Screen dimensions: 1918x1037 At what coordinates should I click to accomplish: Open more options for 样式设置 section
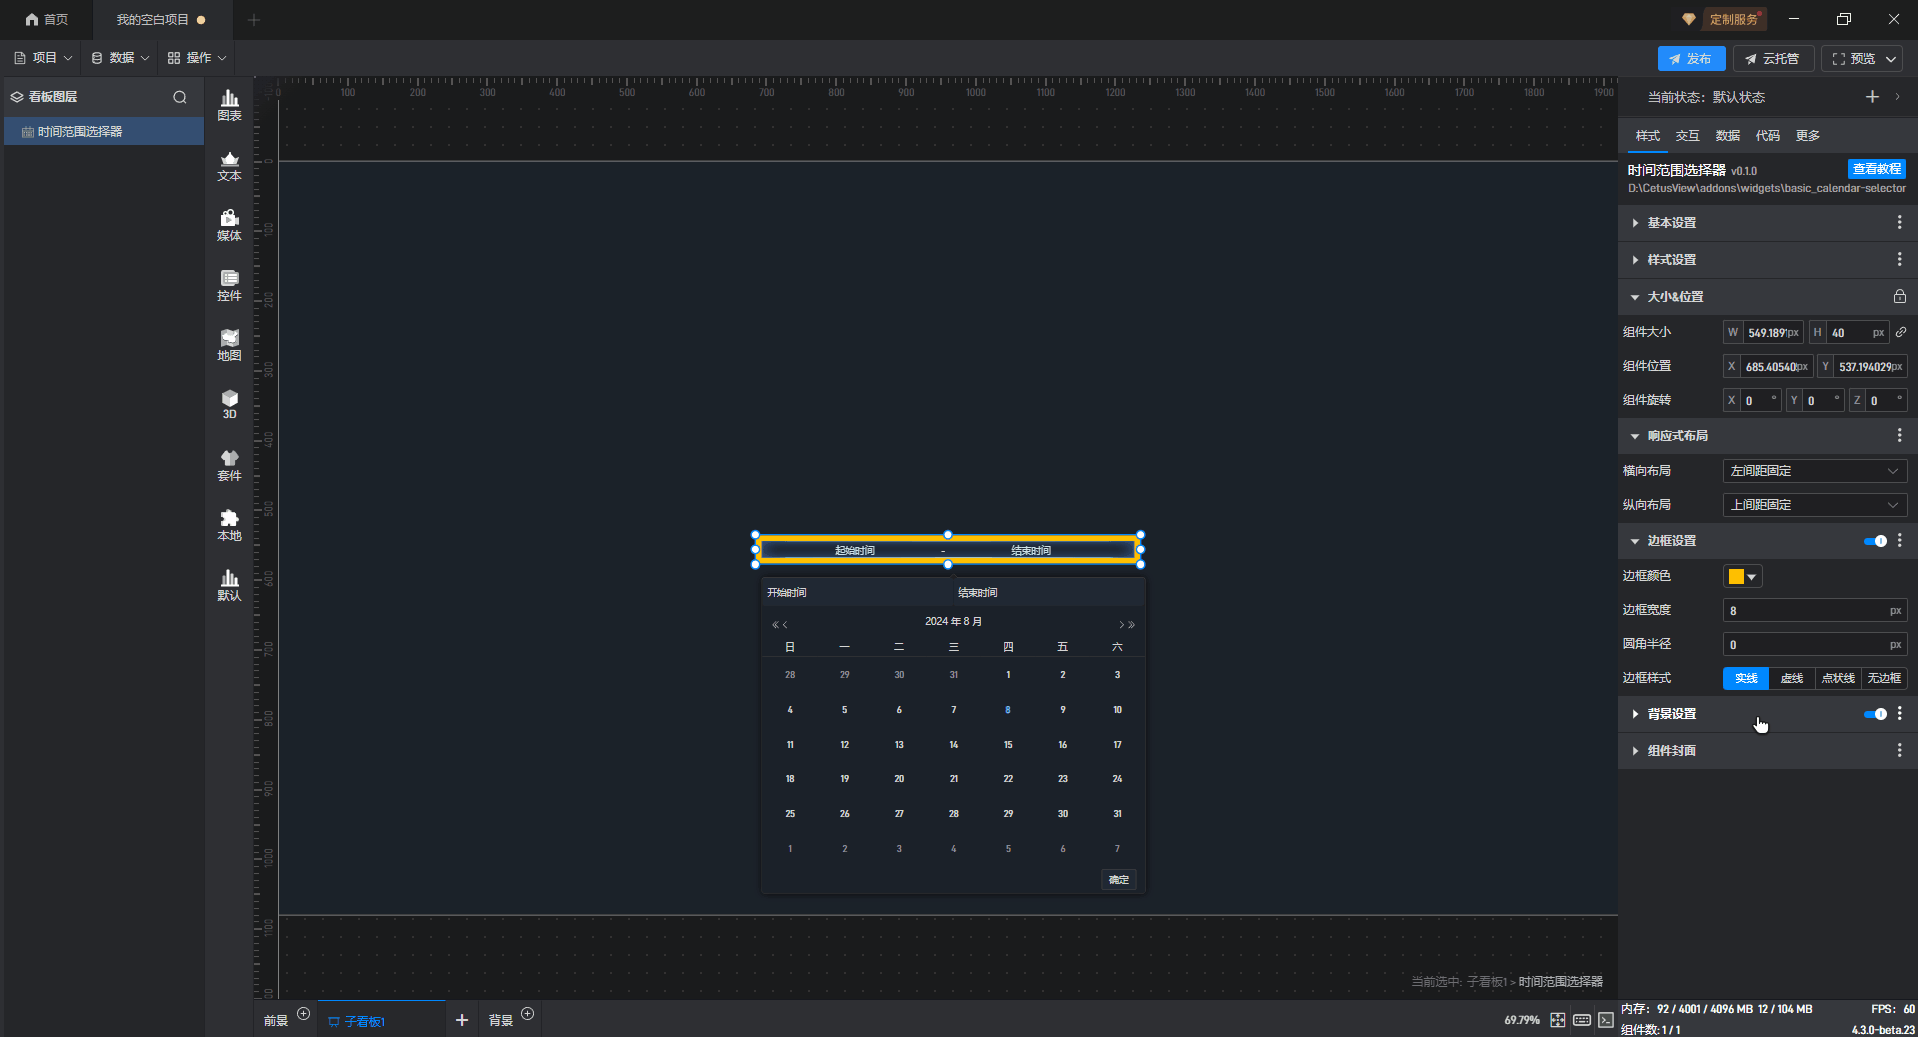pos(1899,259)
